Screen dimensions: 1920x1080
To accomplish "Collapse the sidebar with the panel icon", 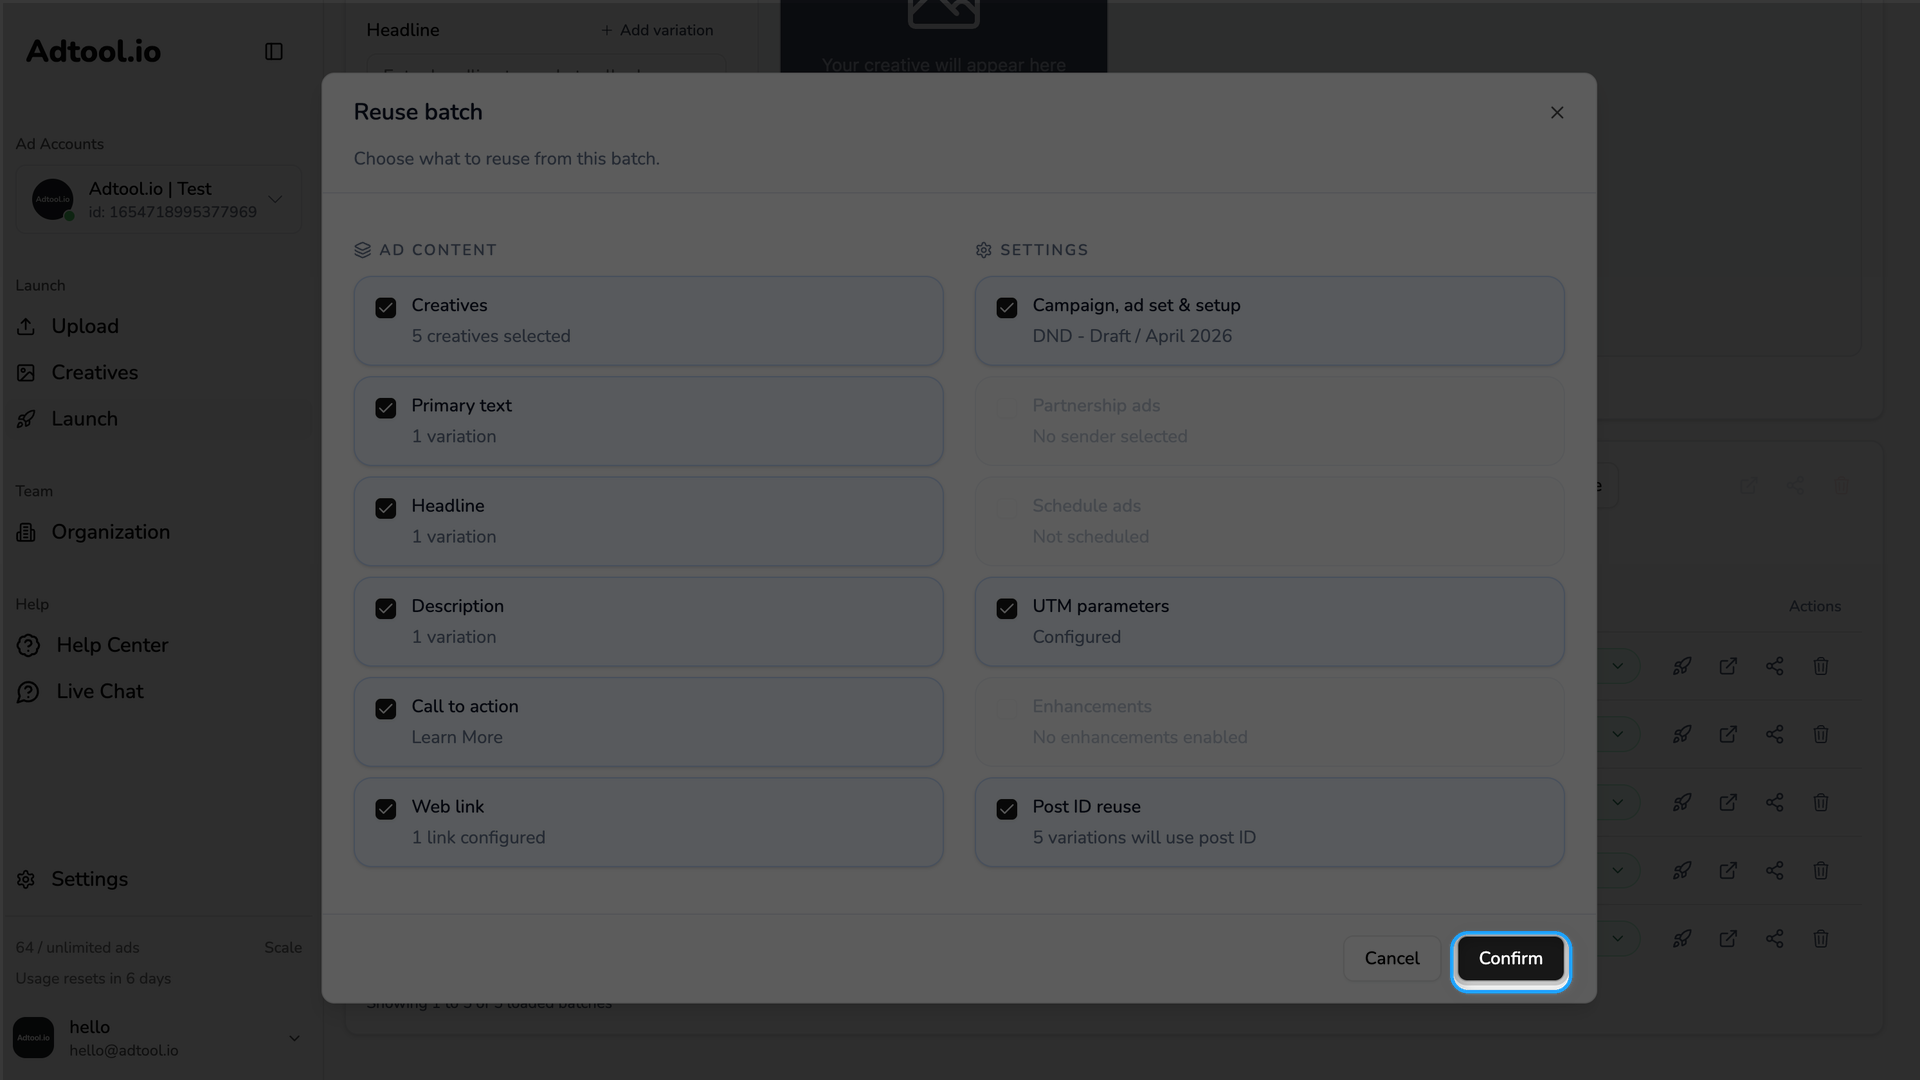I will 273,52.
